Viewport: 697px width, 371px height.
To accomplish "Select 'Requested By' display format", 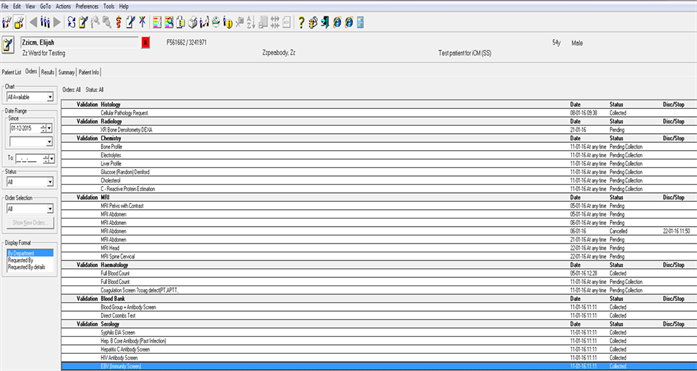I will (x=20, y=260).
